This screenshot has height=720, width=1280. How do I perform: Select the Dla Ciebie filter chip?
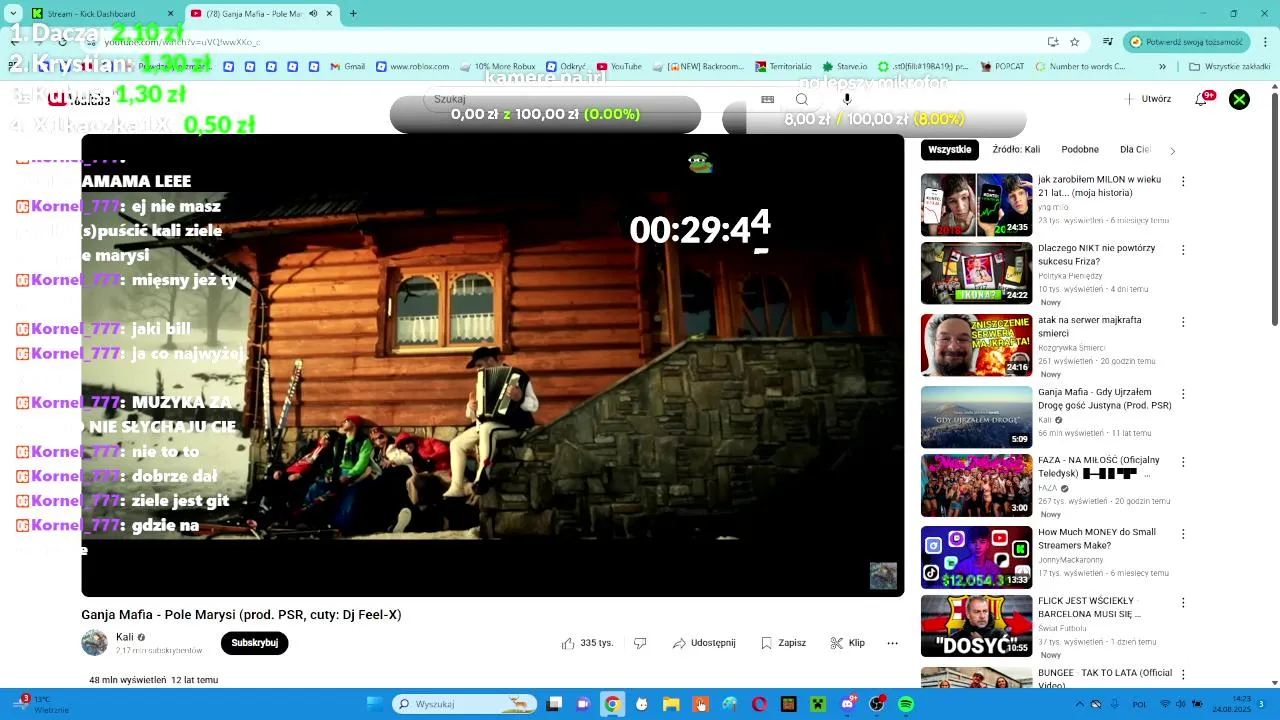[x=1136, y=150]
